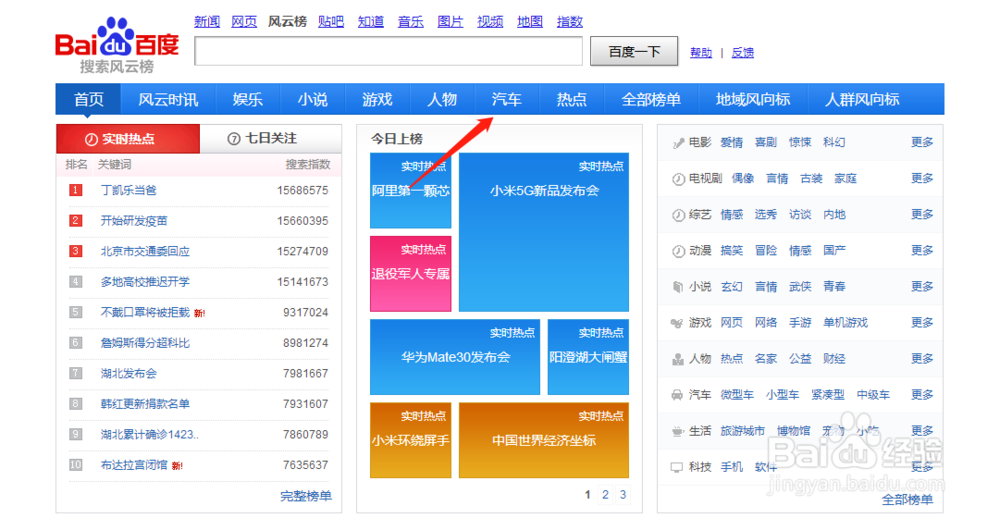Open the 首页 navigation tab
Viewport: 1000px width, 518px height.
(89, 100)
